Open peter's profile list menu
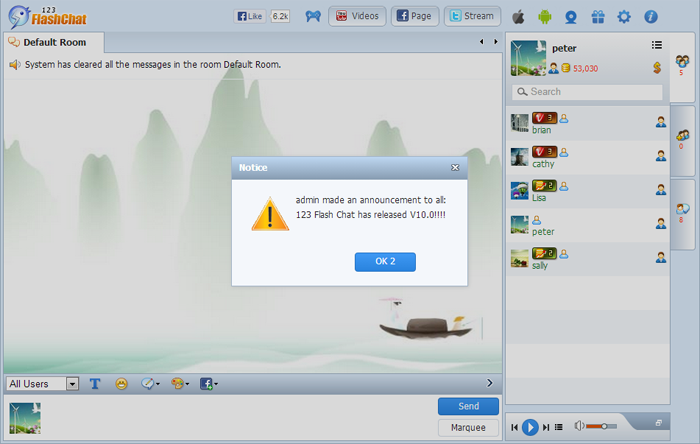Viewport: 700px width, 444px height. 657,45
